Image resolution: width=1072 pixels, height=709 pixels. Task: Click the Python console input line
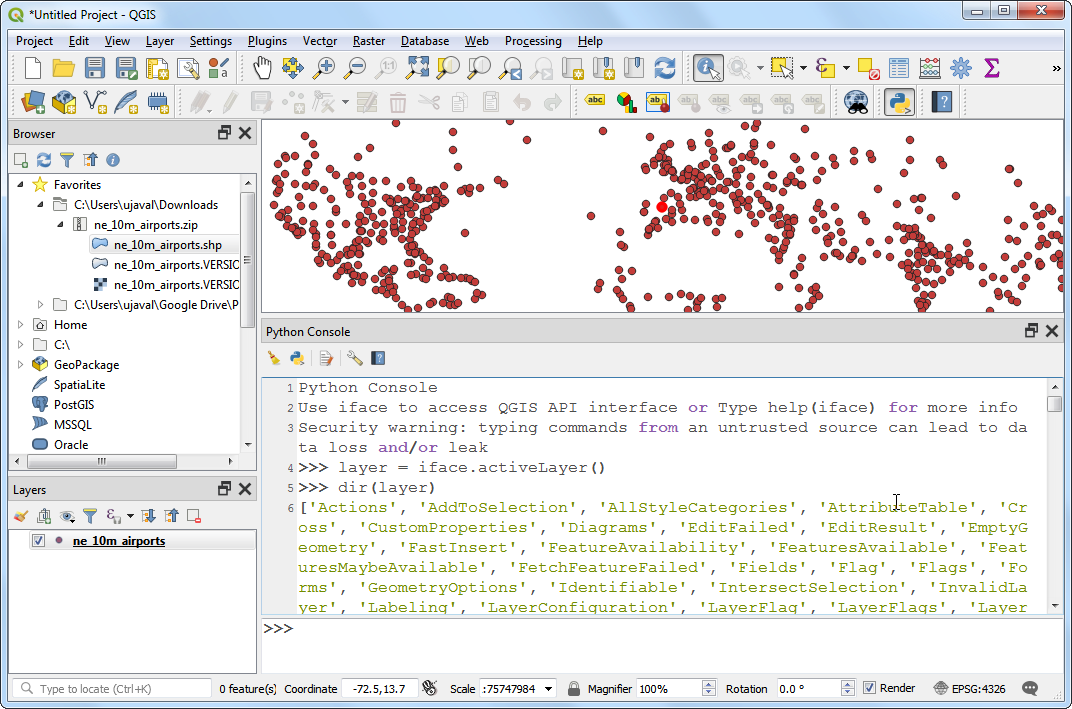coord(660,629)
